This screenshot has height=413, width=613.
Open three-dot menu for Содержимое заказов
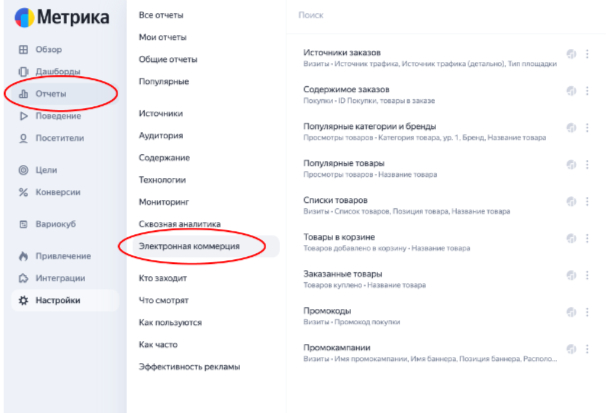587,92
